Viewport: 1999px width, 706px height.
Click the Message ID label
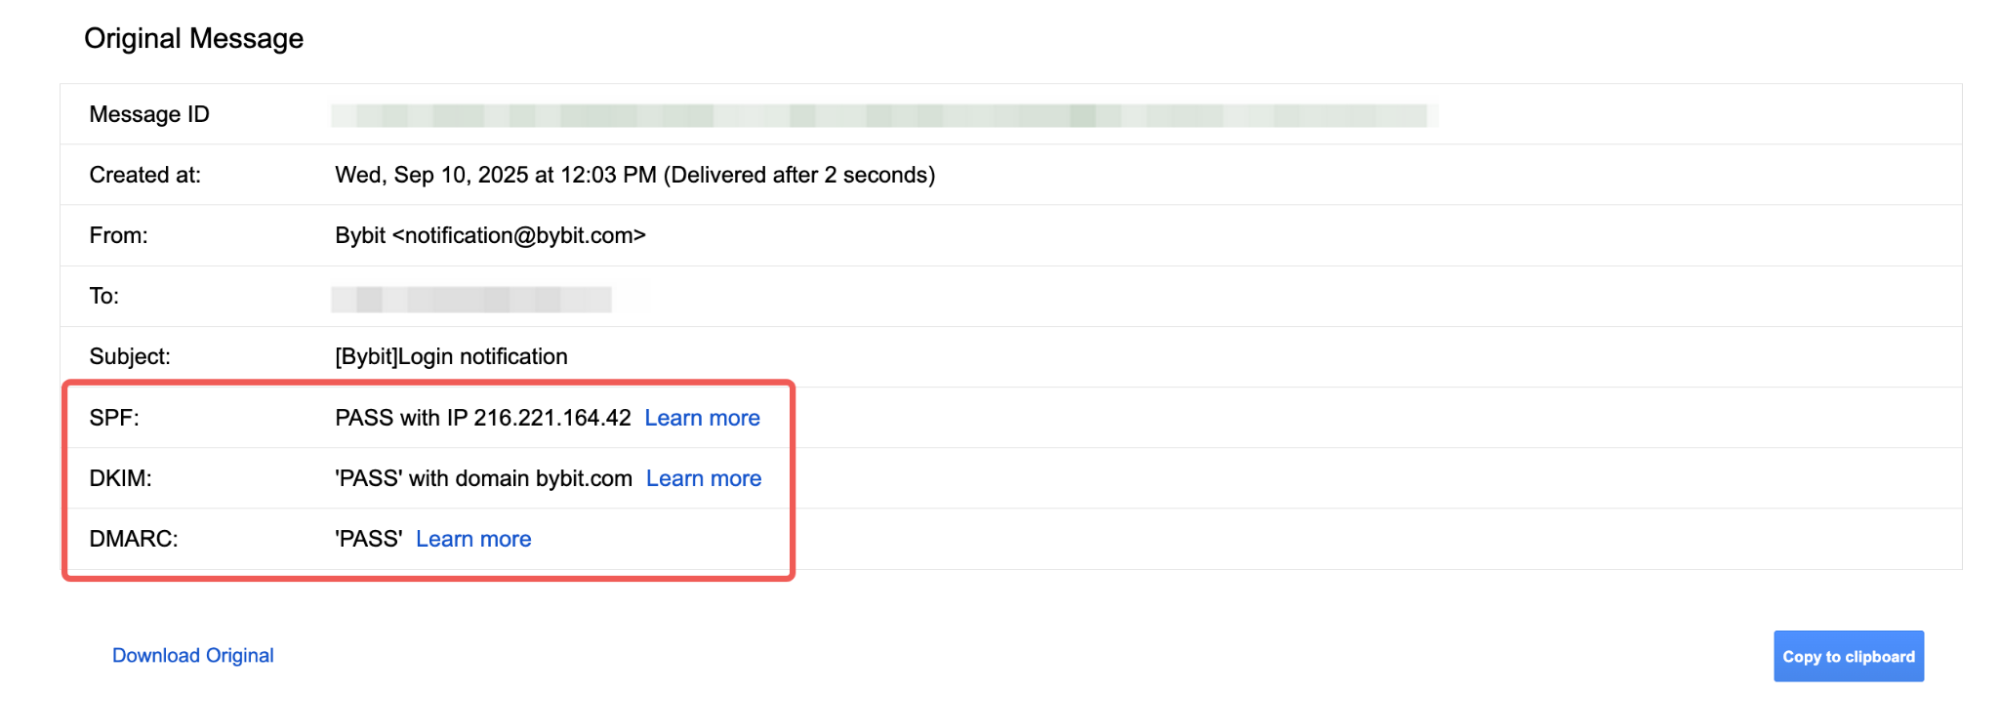(x=149, y=115)
